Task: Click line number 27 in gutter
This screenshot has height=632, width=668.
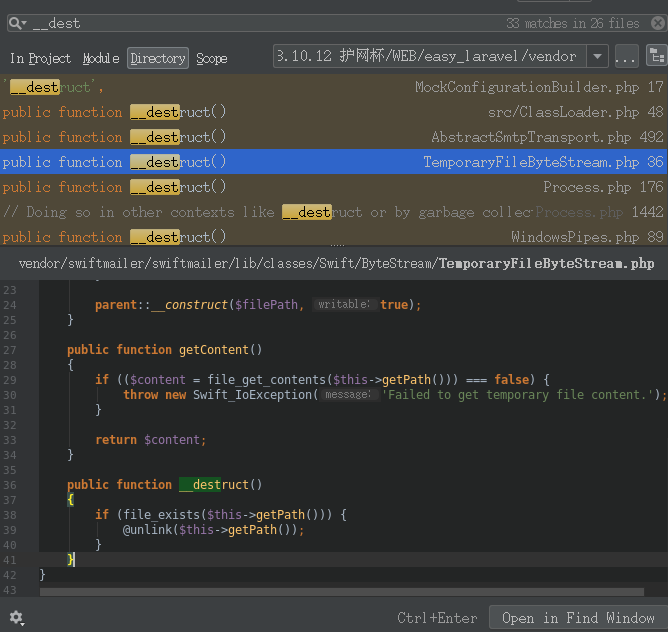Action: click(9, 350)
